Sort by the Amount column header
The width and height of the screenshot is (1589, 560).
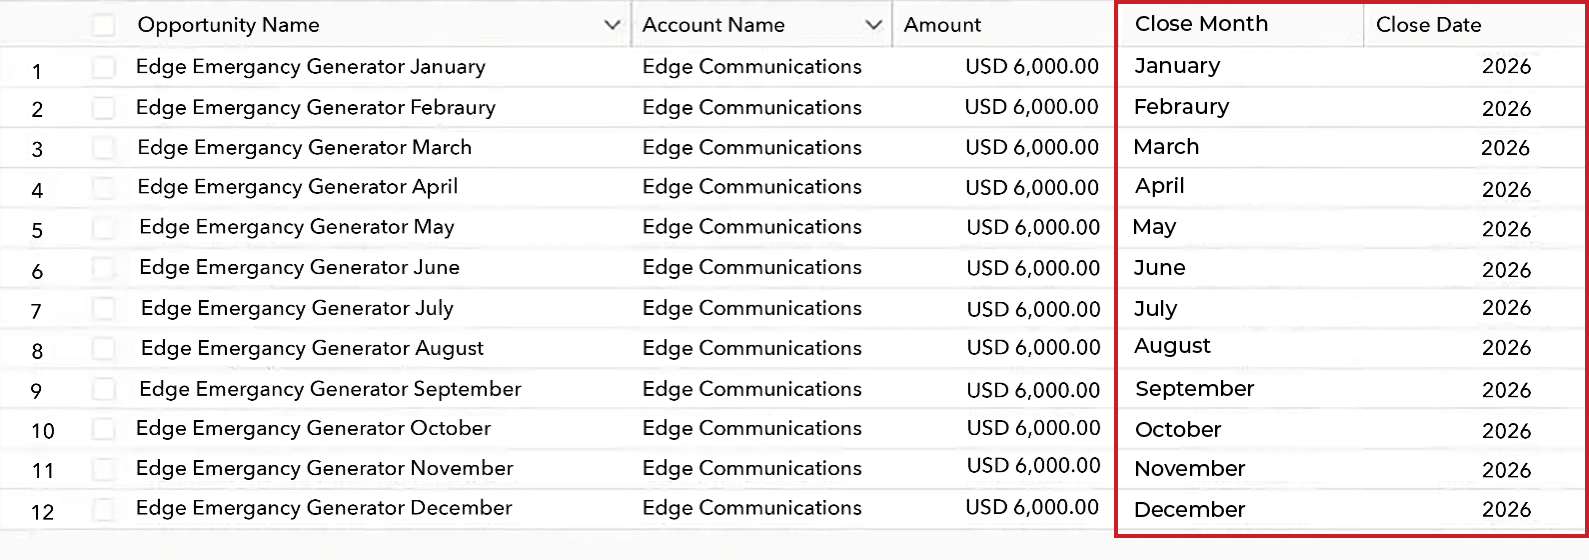[942, 25]
